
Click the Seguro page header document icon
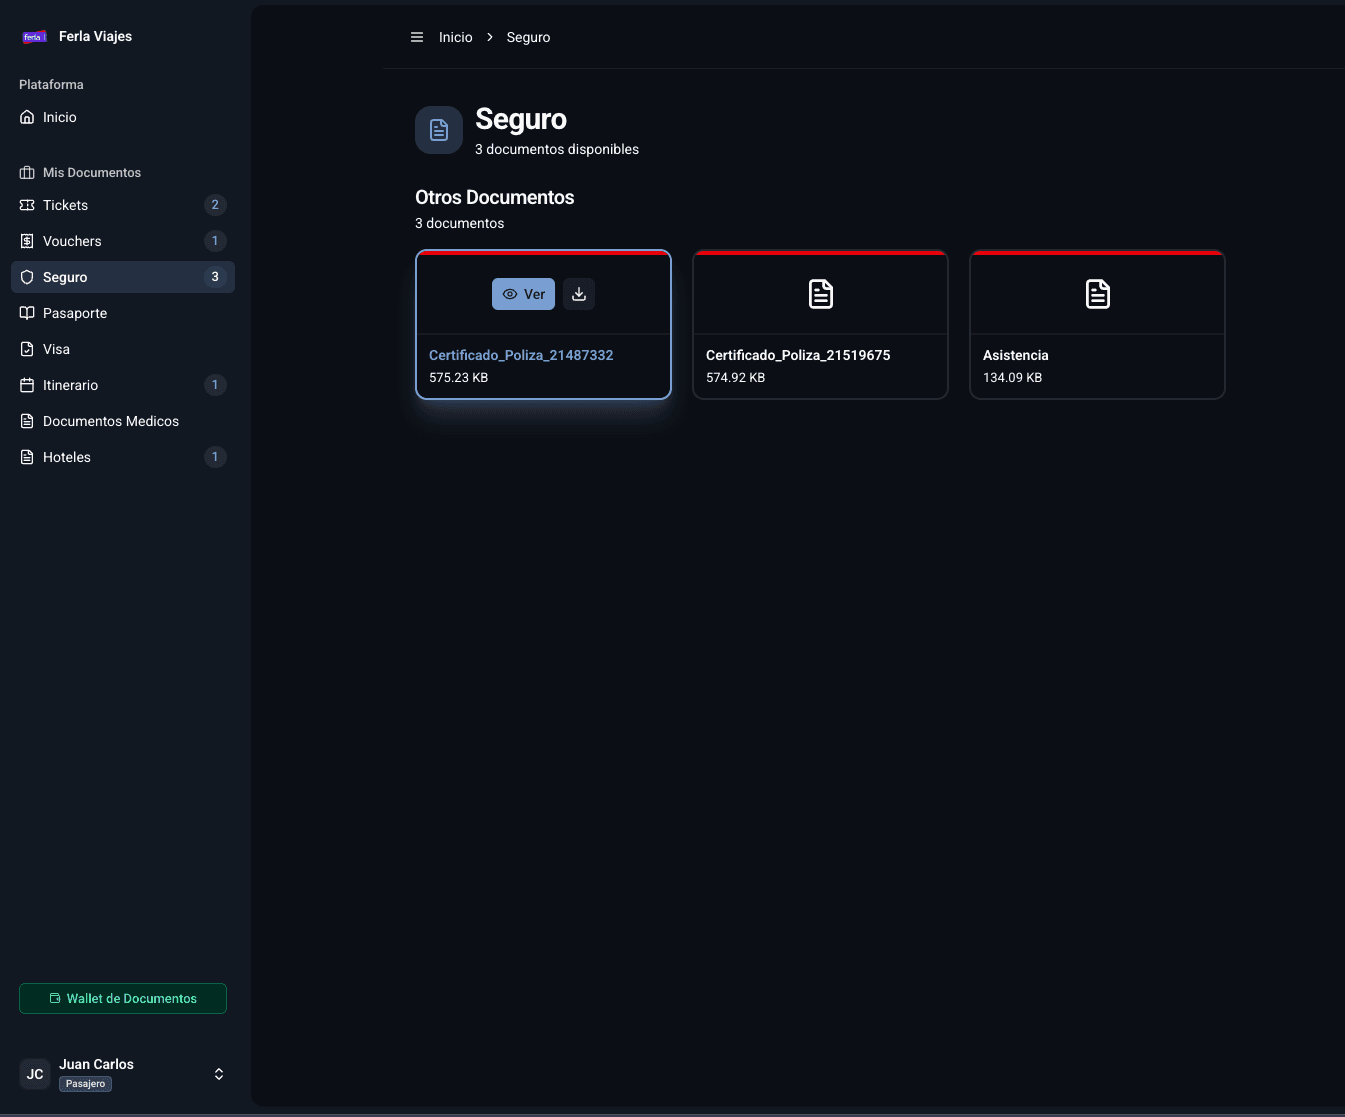tap(439, 130)
